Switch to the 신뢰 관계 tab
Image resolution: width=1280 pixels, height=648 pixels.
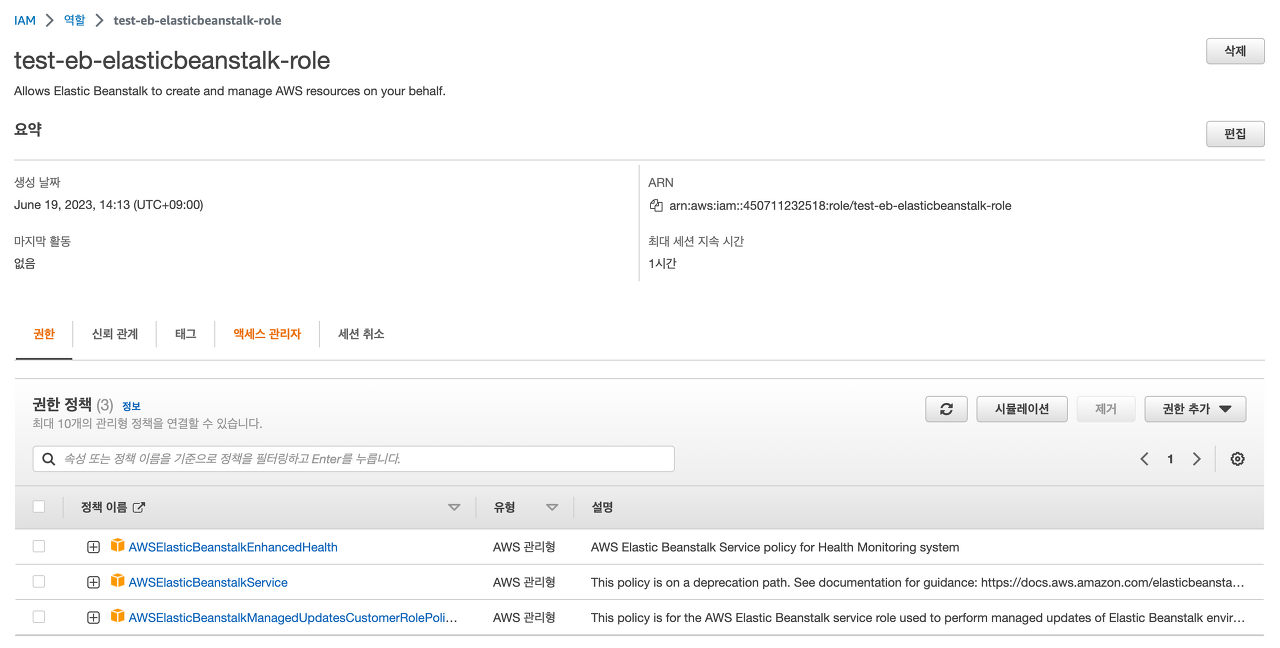tap(115, 334)
